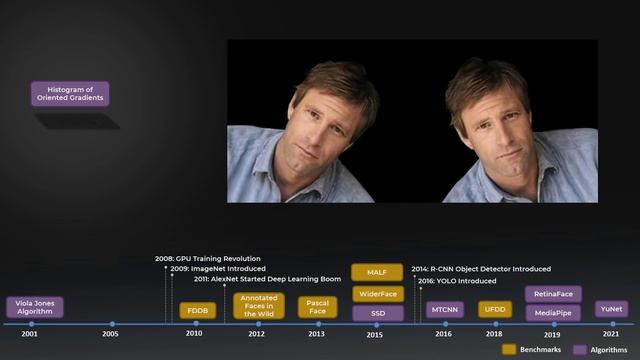The width and height of the screenshot is (640, 360).
Task: Click the '2005' year label
Action: point(110,334)
